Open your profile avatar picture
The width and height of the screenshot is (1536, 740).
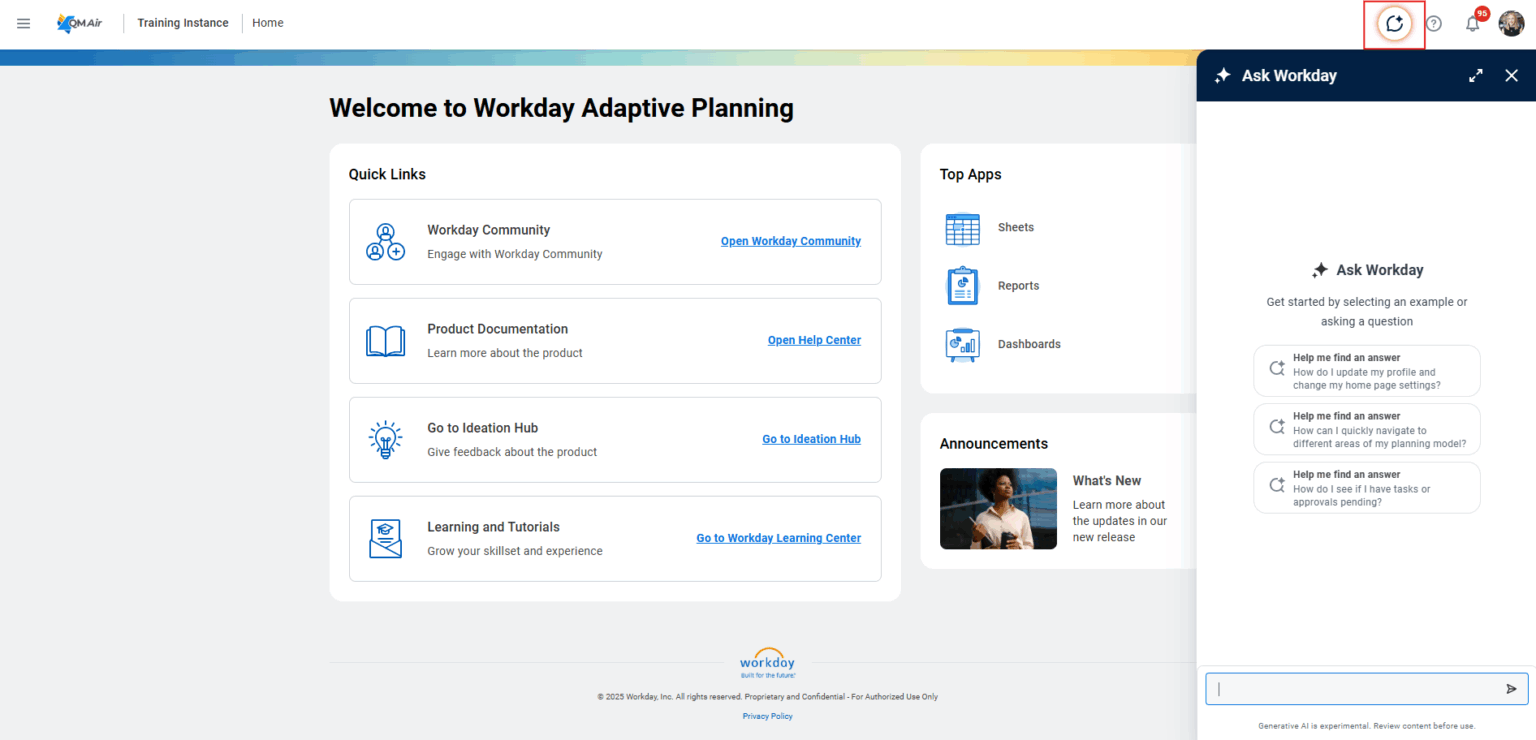1510,22
